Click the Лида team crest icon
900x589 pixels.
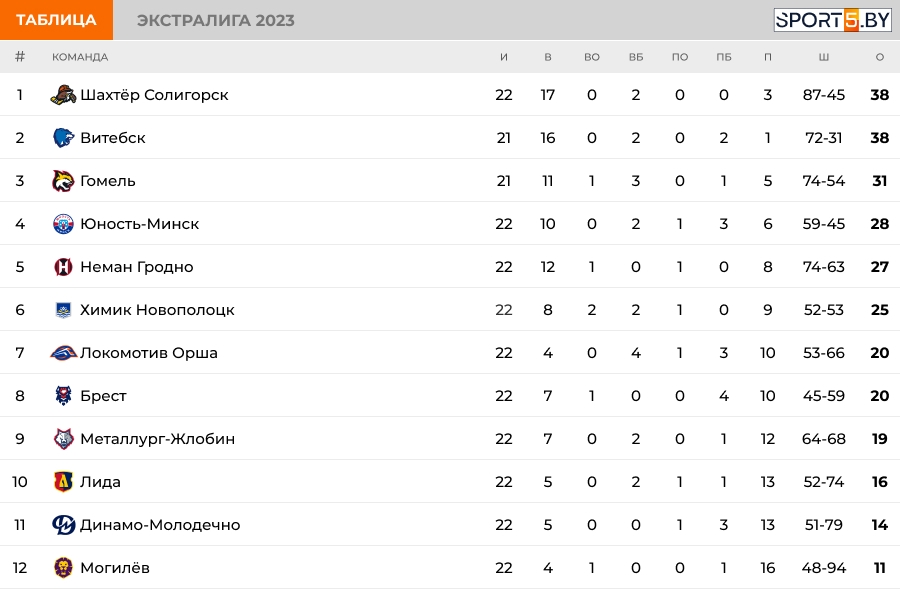[63, 482]
